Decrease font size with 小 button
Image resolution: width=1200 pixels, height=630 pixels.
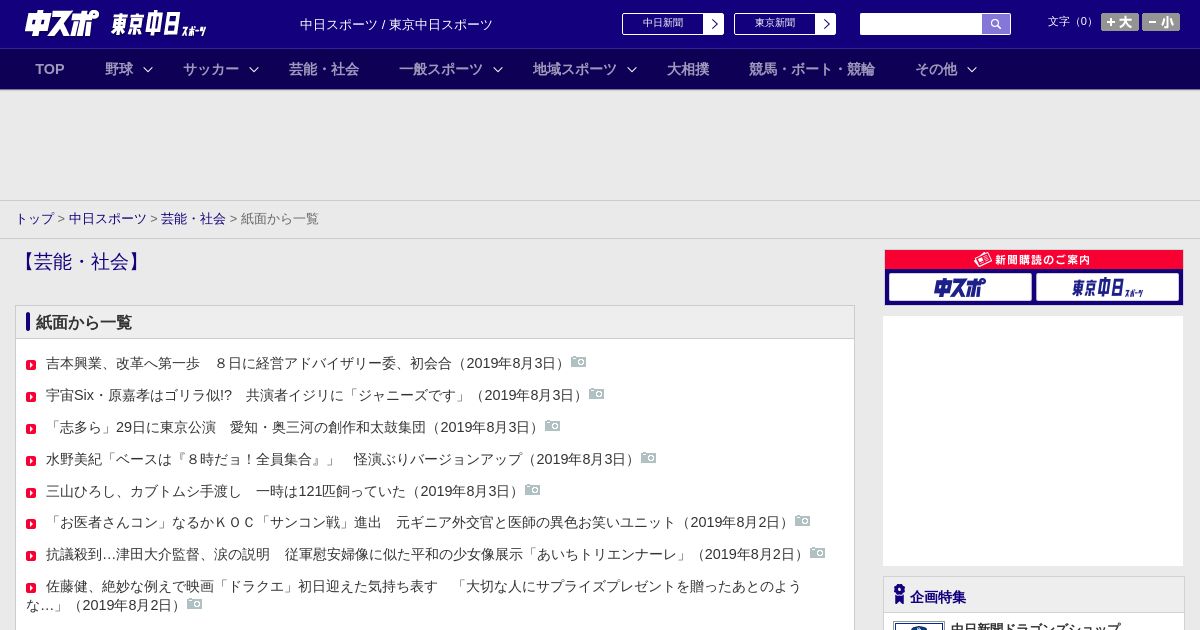[1161, 22]
